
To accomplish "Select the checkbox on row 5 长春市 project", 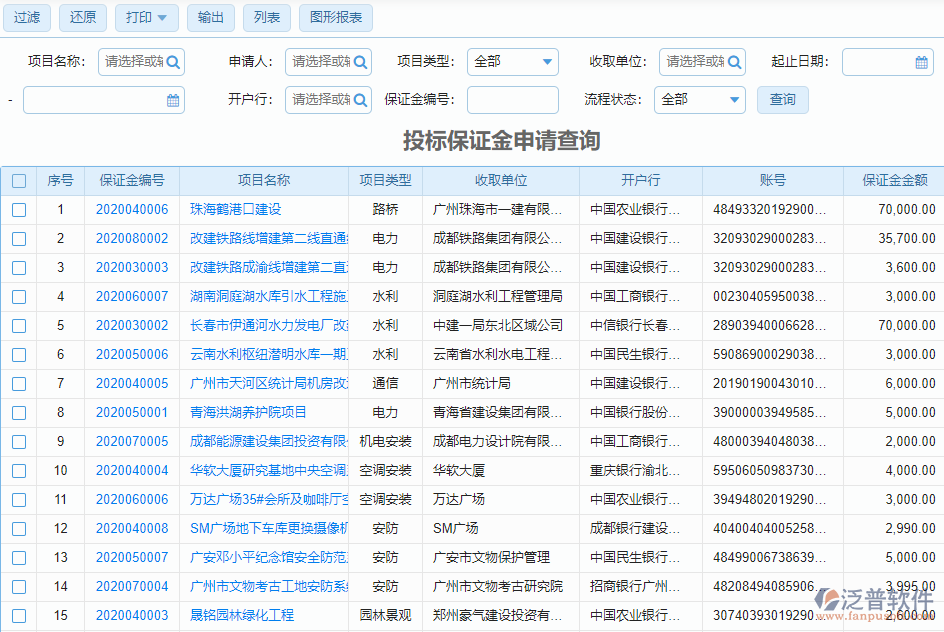I will coord(18,325).
